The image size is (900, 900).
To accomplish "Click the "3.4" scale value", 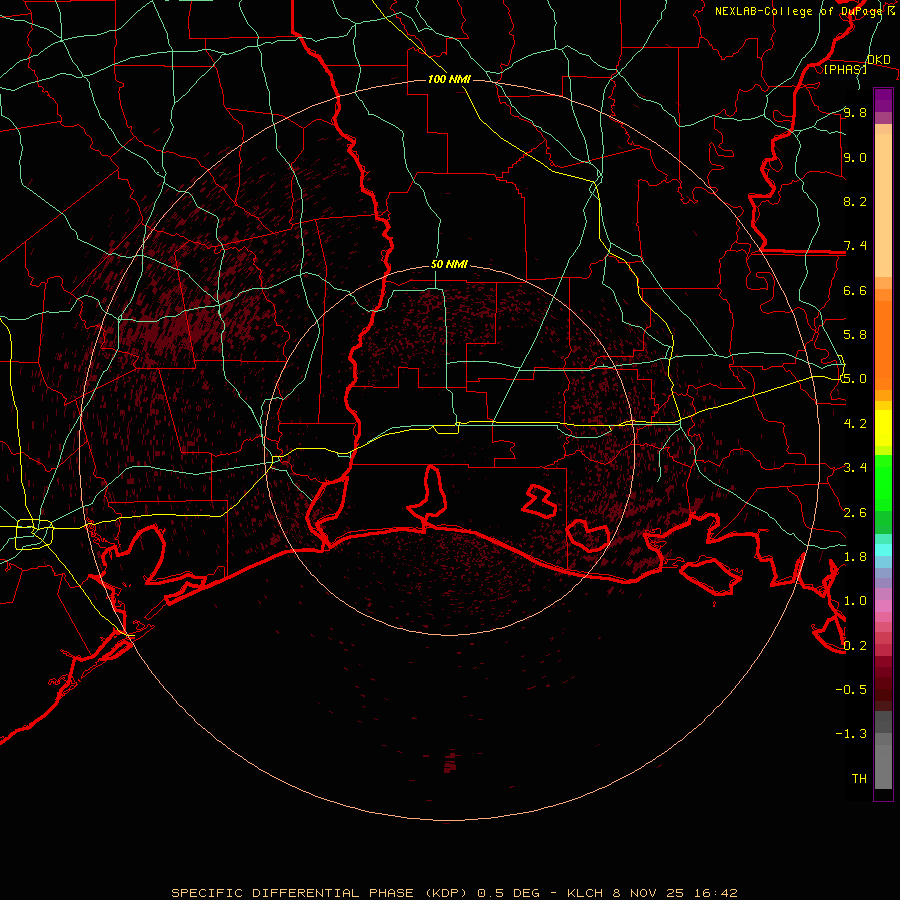I will 855,468.
